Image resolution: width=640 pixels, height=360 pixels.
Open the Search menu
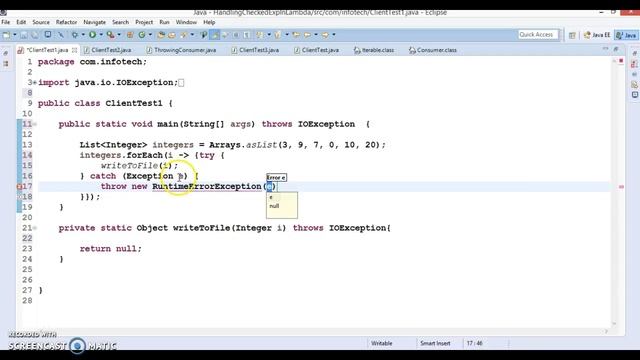120,22
